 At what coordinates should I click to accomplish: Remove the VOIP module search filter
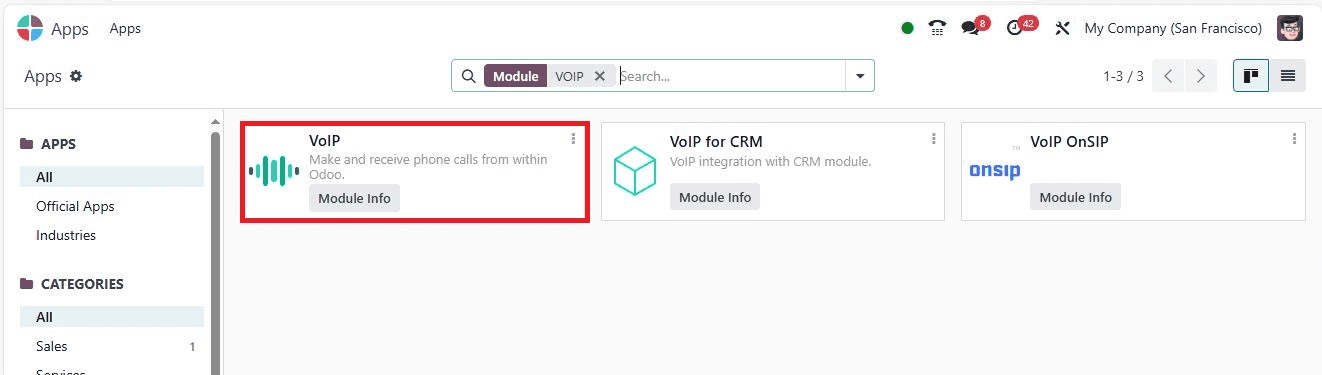[x=599, y=76]
